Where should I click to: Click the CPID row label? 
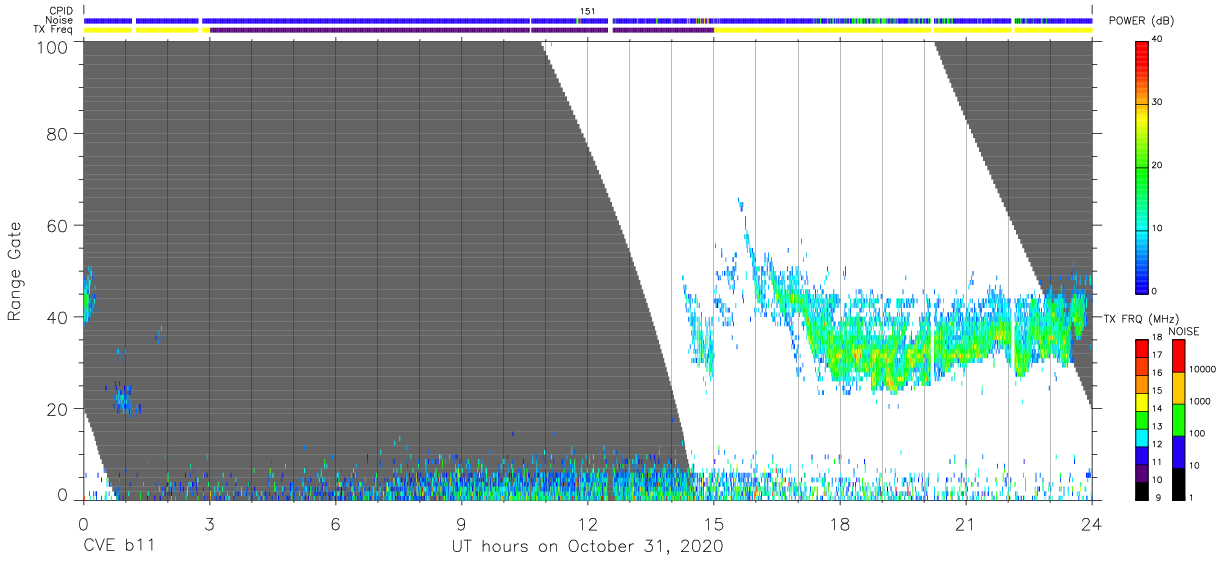click(x=61, y=11)
